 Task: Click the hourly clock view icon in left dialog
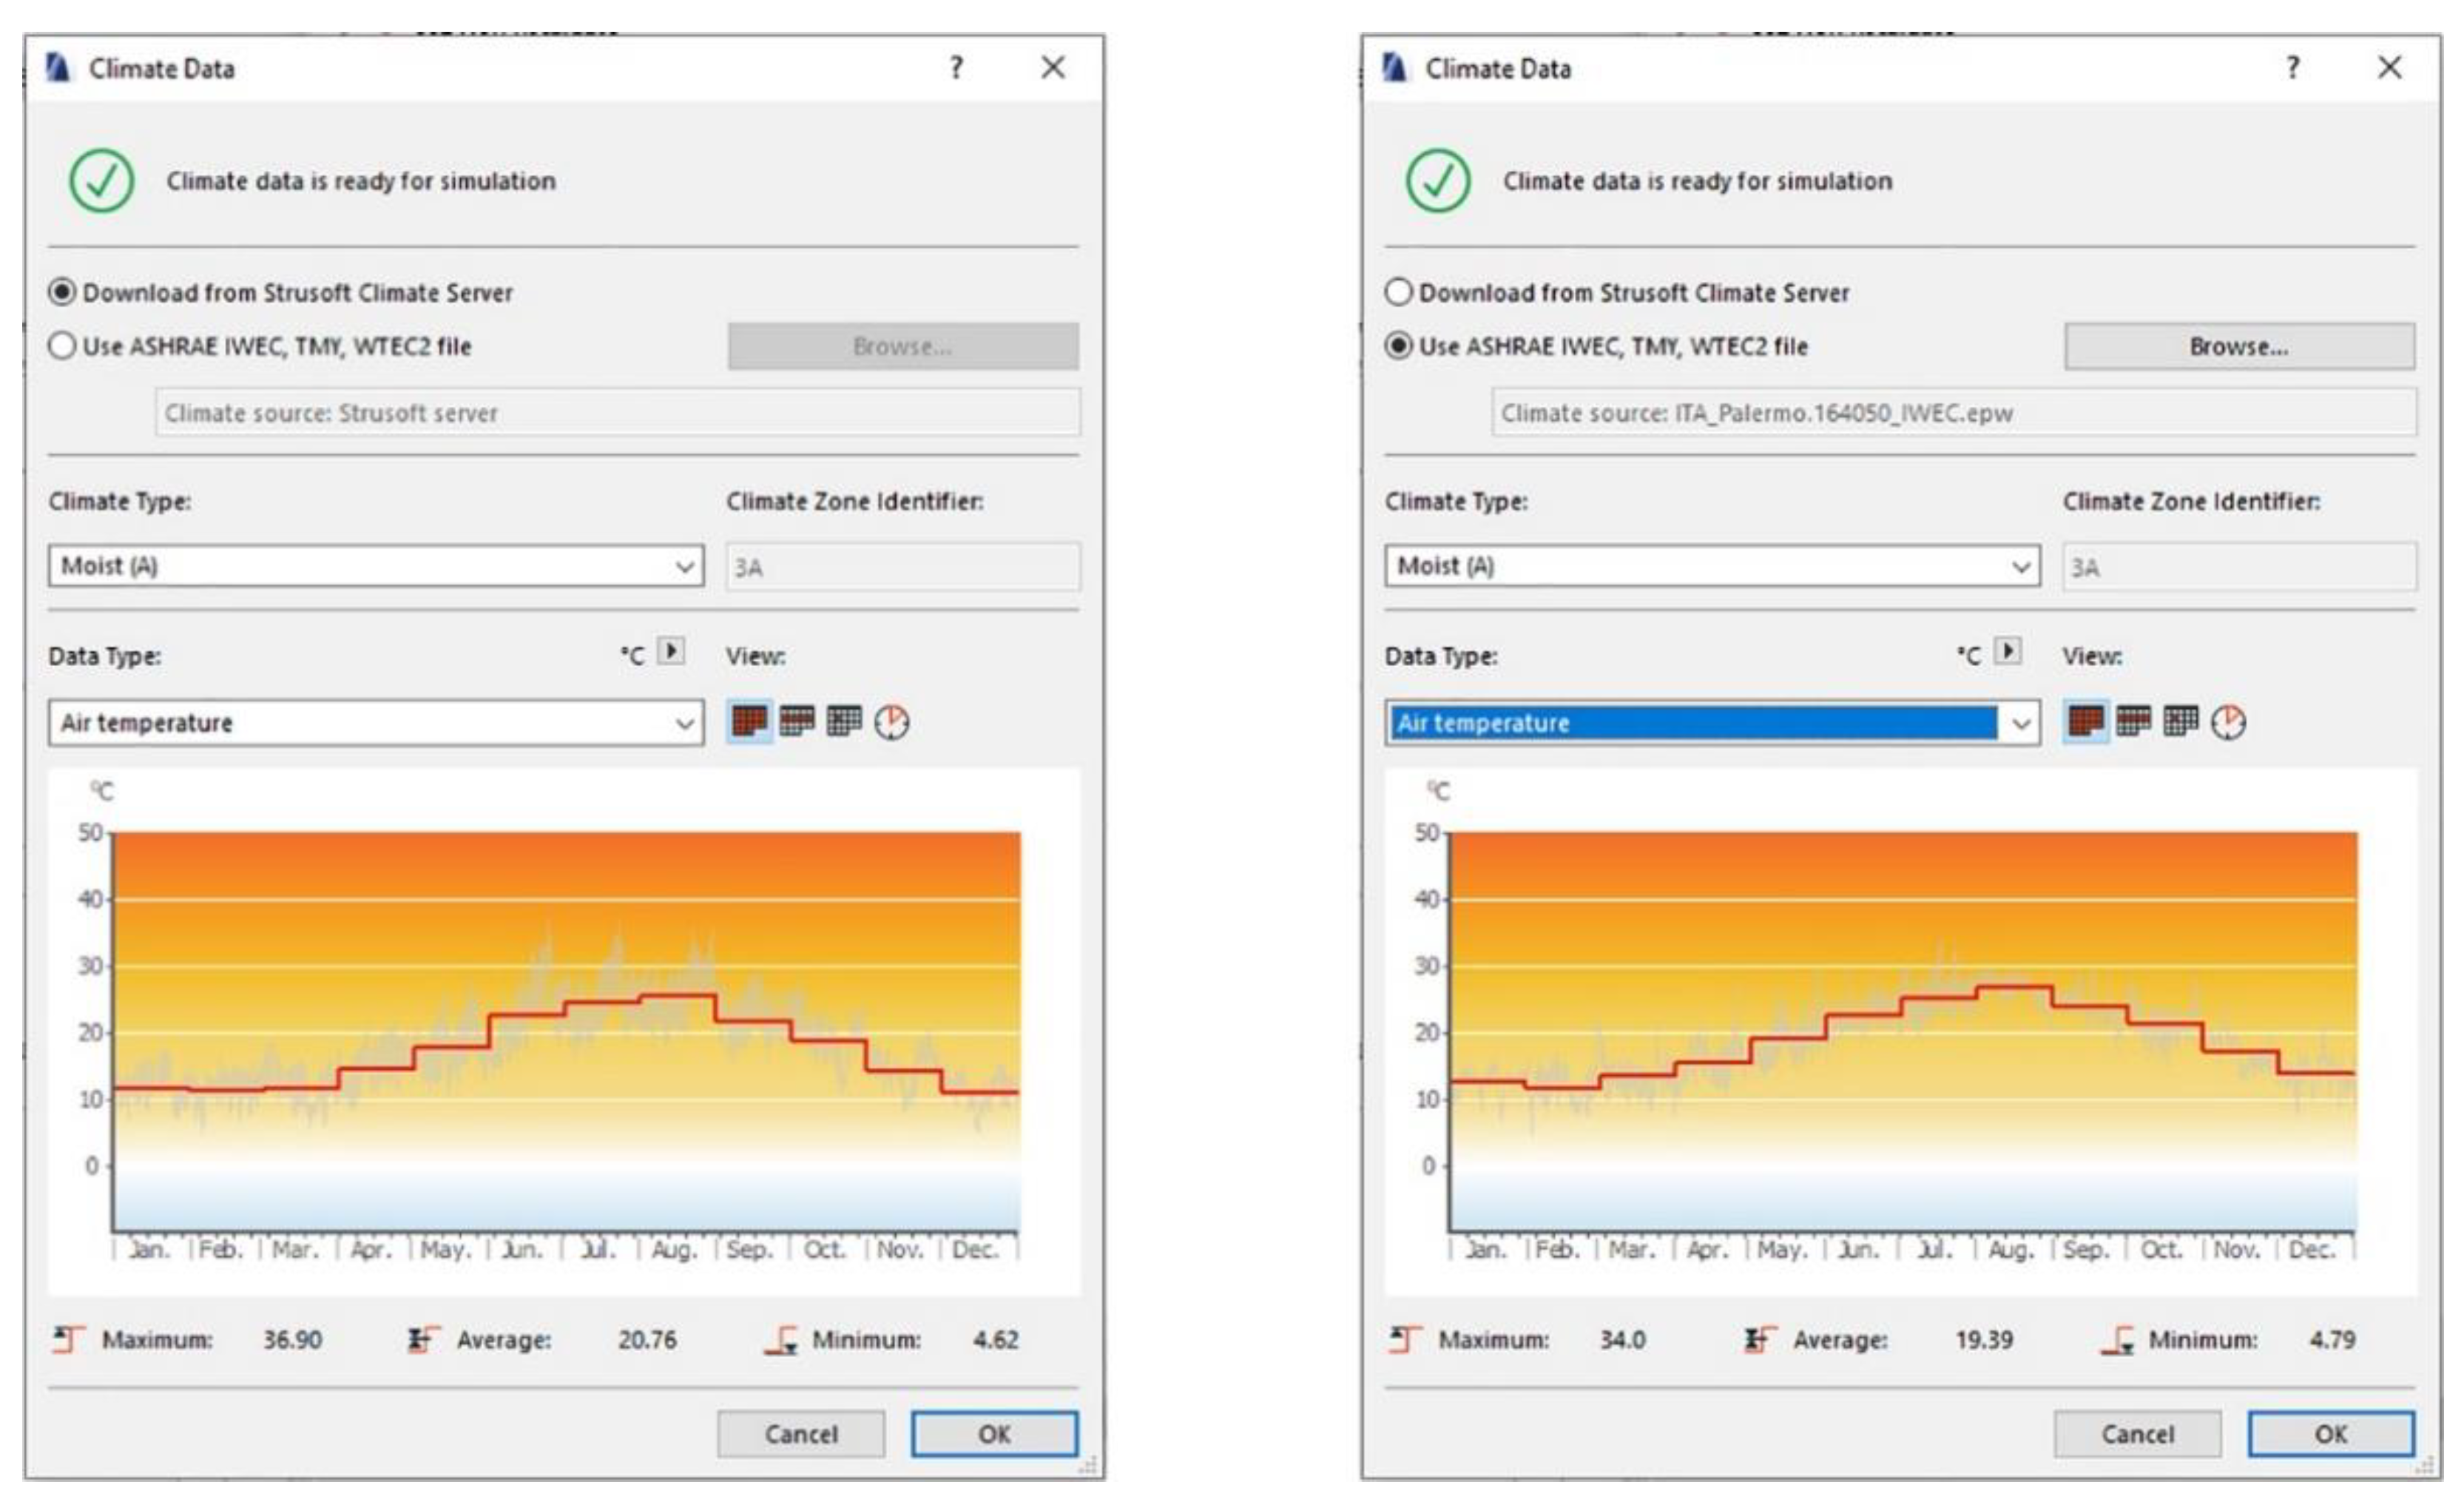pos(892,721)
